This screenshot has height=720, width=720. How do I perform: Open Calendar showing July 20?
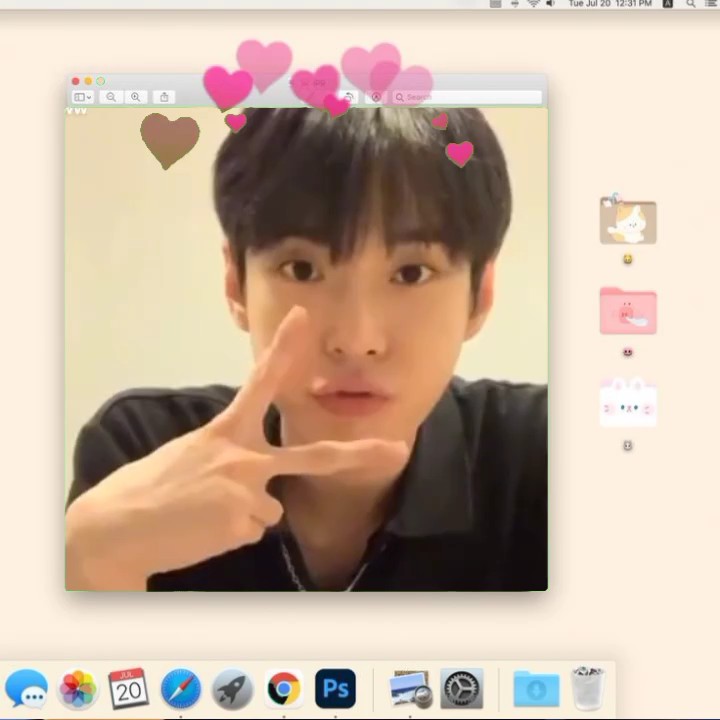[x=129, y=688]
